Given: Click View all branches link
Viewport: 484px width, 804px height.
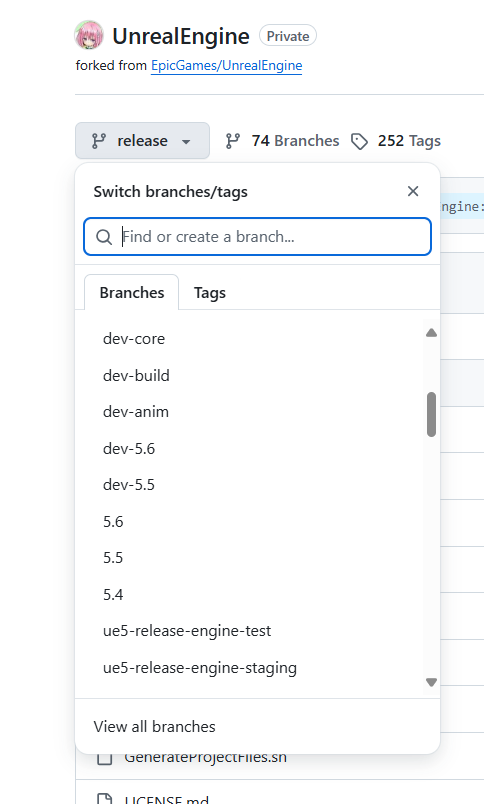Looking at the screenshot, I should pyautogui.click(x=154, y=727).
